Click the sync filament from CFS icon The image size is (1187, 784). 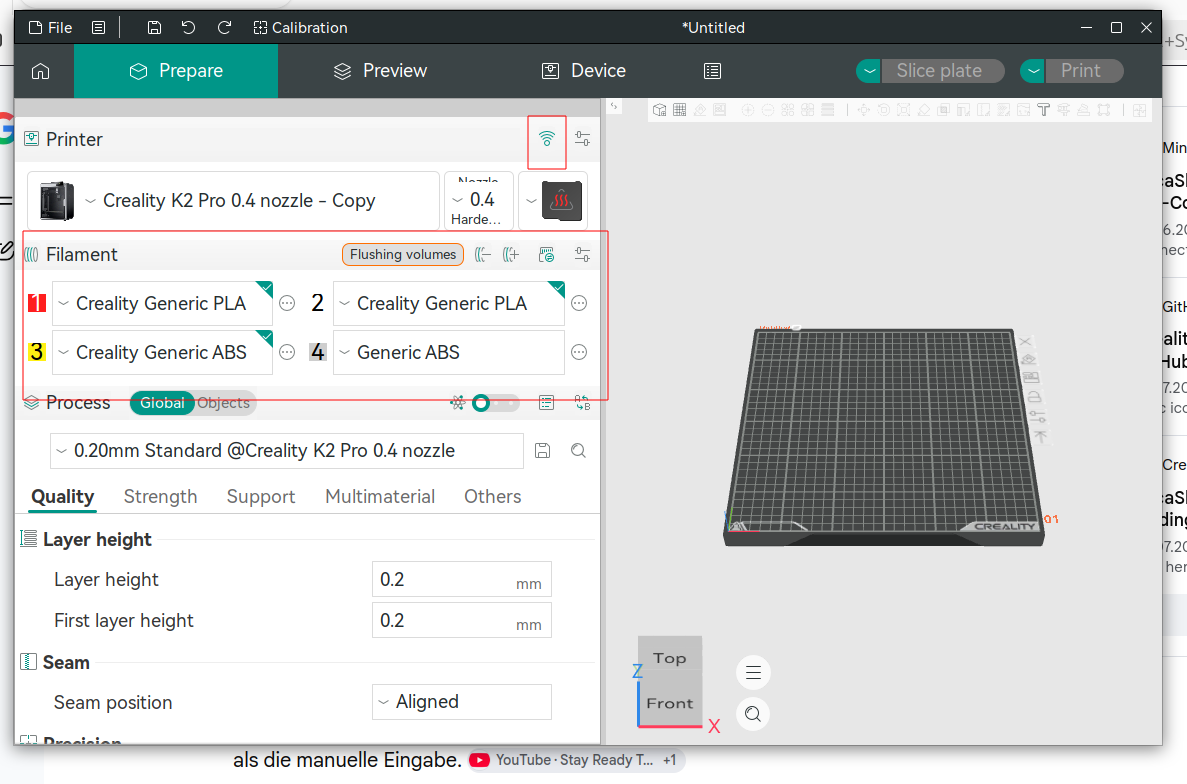[x=547, y=255]
